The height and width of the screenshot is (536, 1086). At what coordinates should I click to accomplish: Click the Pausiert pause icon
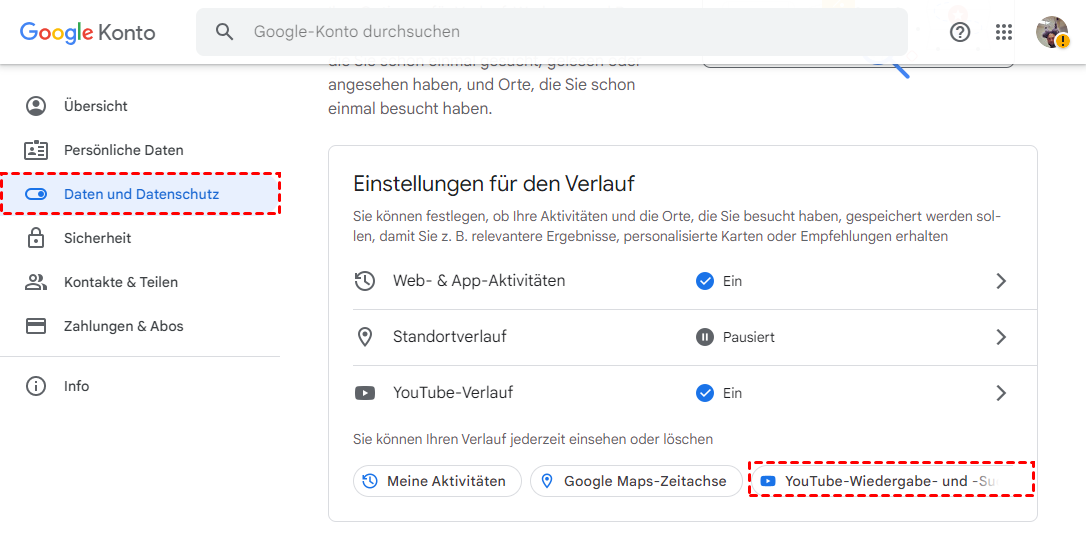[x=704, y=337]
